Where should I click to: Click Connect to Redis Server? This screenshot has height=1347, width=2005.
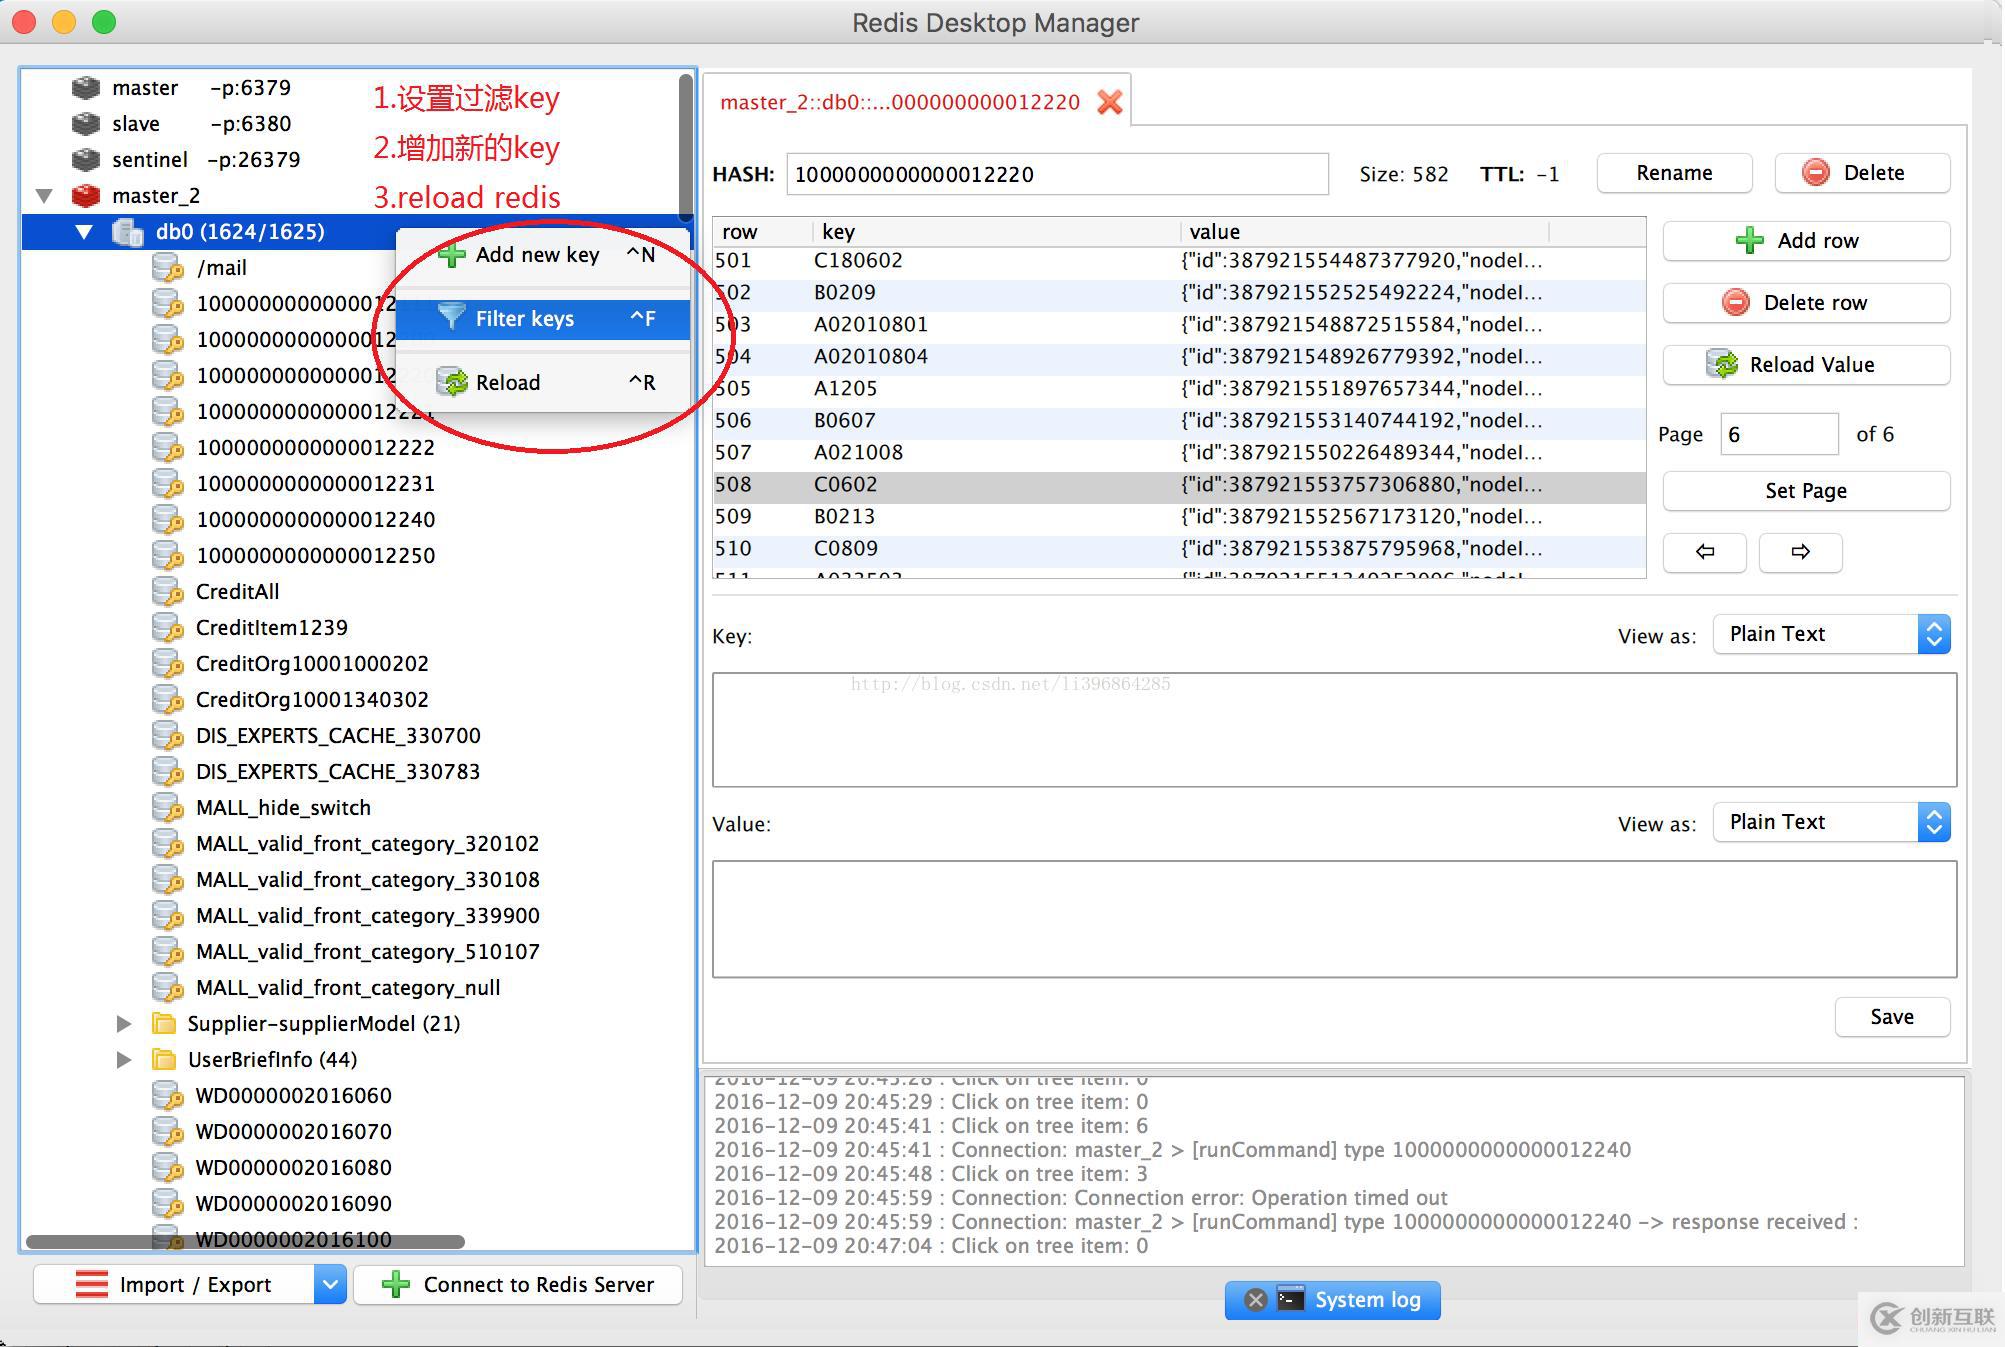point(518,1284)
